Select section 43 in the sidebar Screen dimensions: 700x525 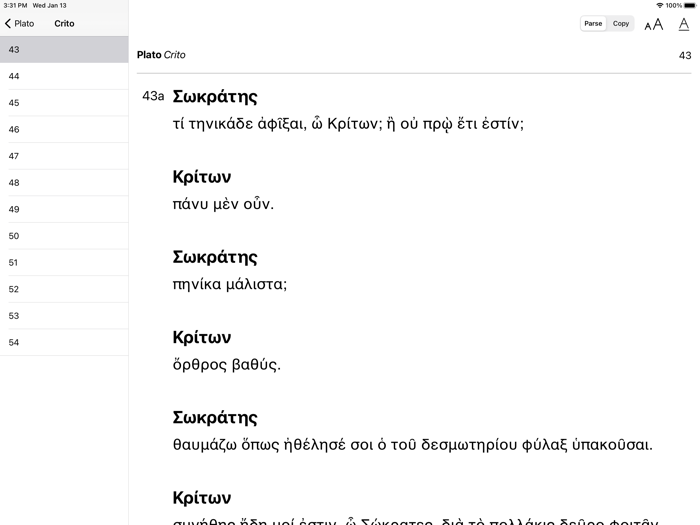point(64,50)
